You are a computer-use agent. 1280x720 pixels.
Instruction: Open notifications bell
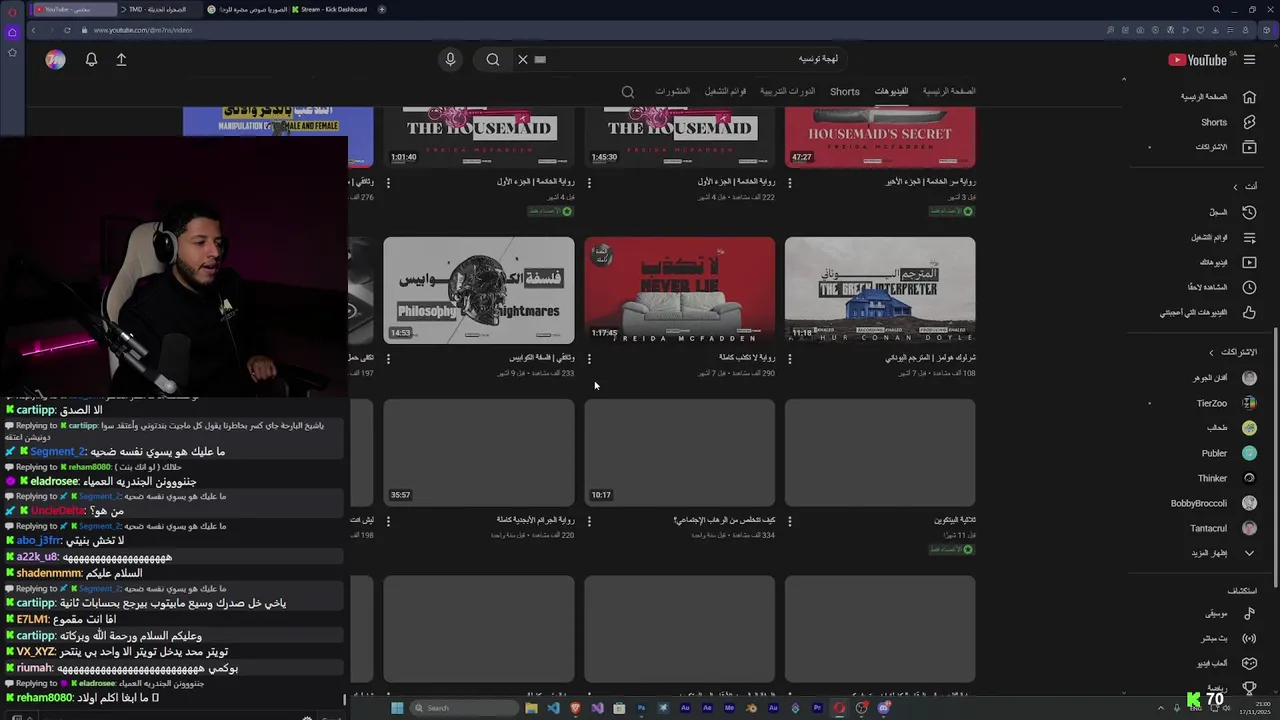[x=91, y=60]
